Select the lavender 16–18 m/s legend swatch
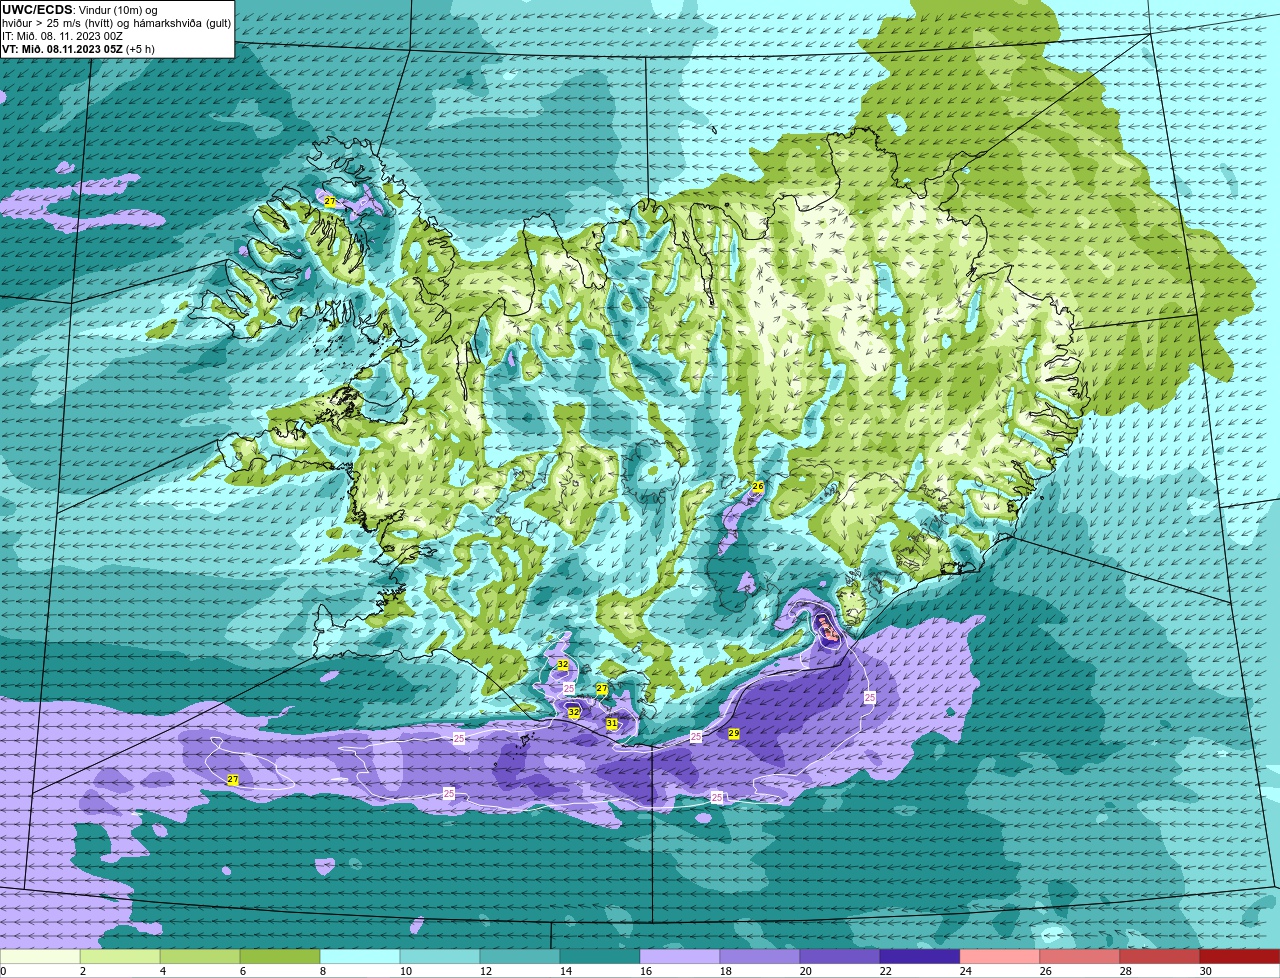This screenshot has width=1280, height=978. 680,957
